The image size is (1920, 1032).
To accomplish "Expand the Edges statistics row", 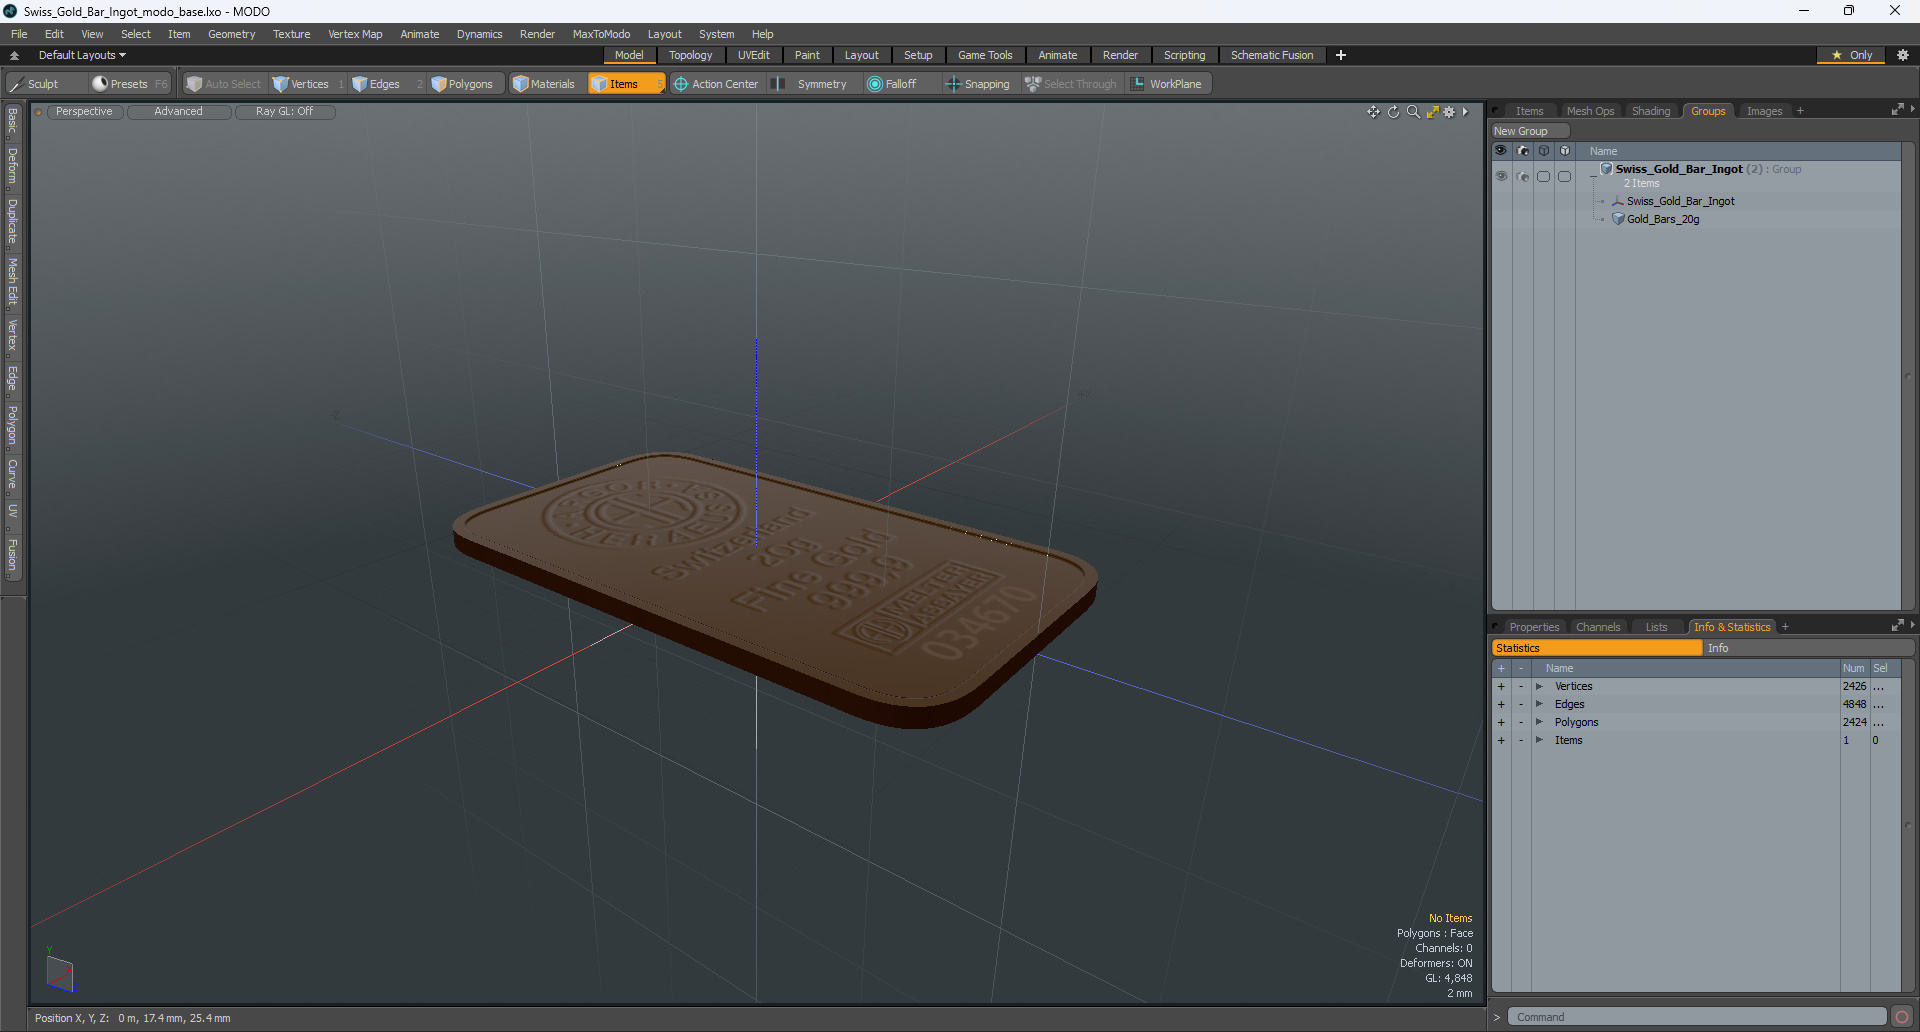I will (1540, 704).
